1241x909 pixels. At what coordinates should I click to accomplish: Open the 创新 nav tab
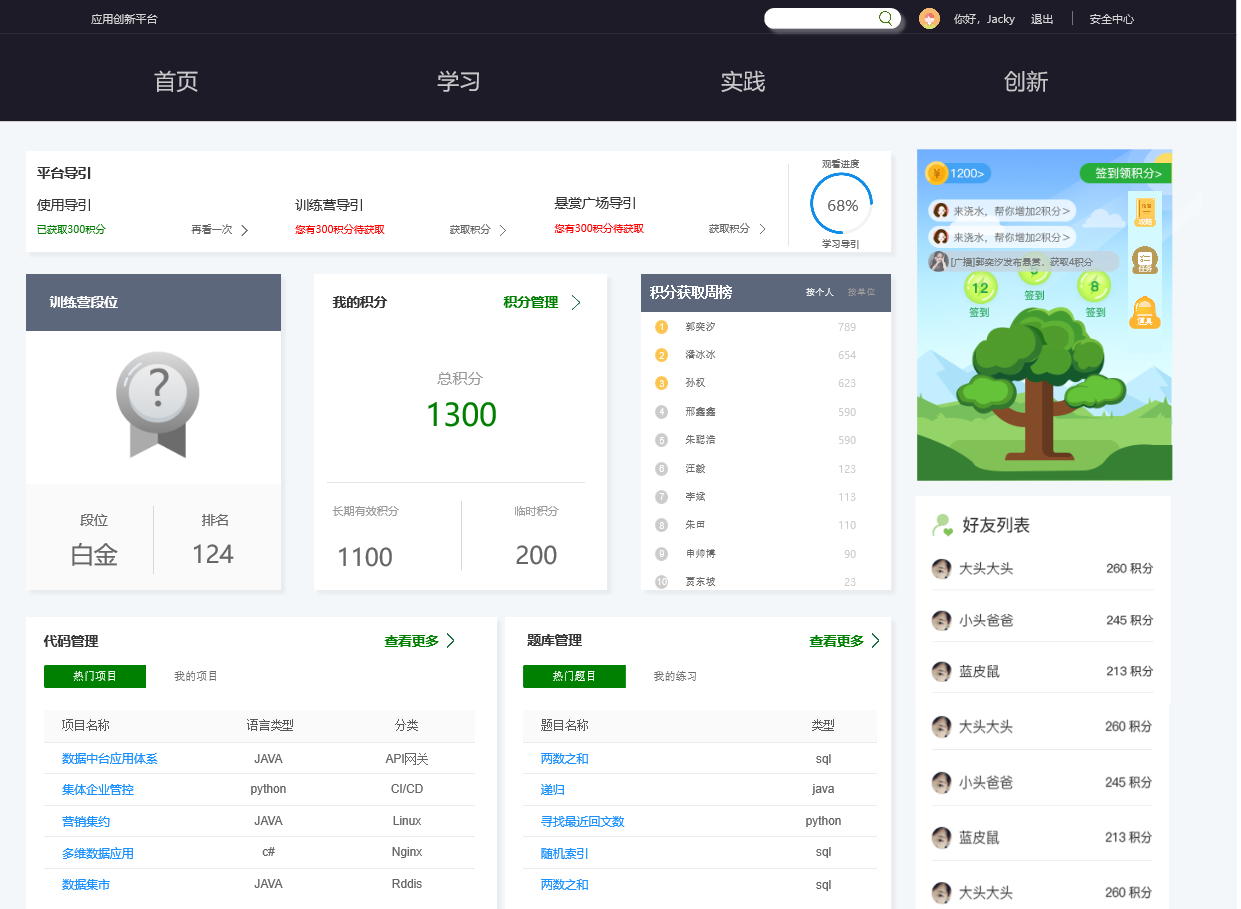pos(1026,82)
